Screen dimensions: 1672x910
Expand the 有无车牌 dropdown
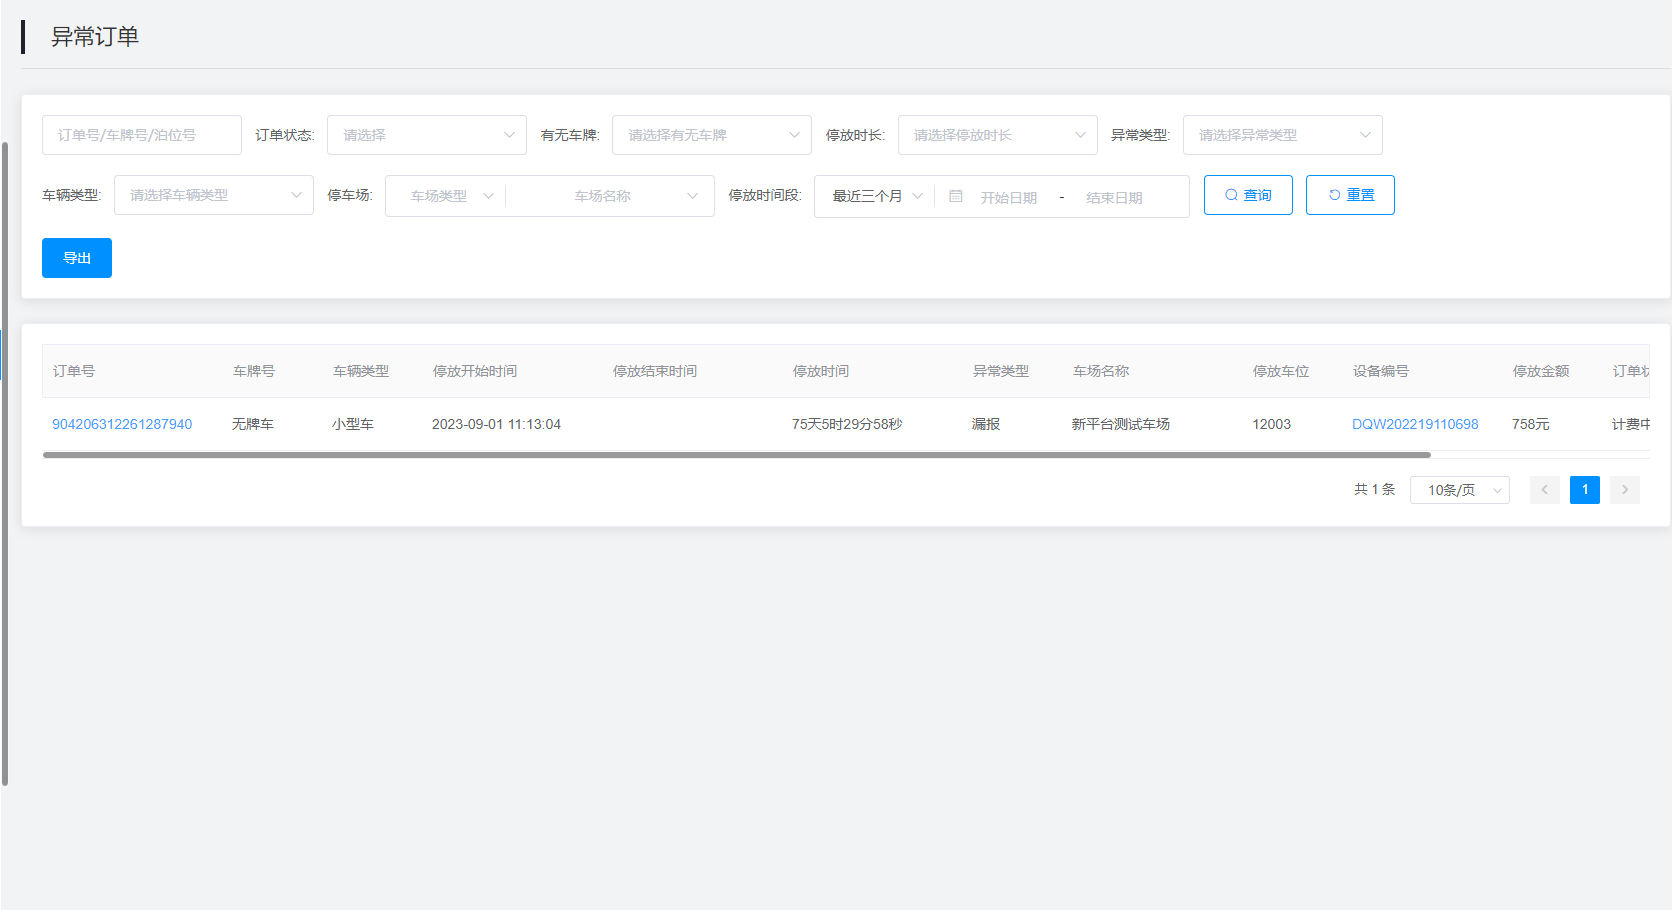click(711, 135)
